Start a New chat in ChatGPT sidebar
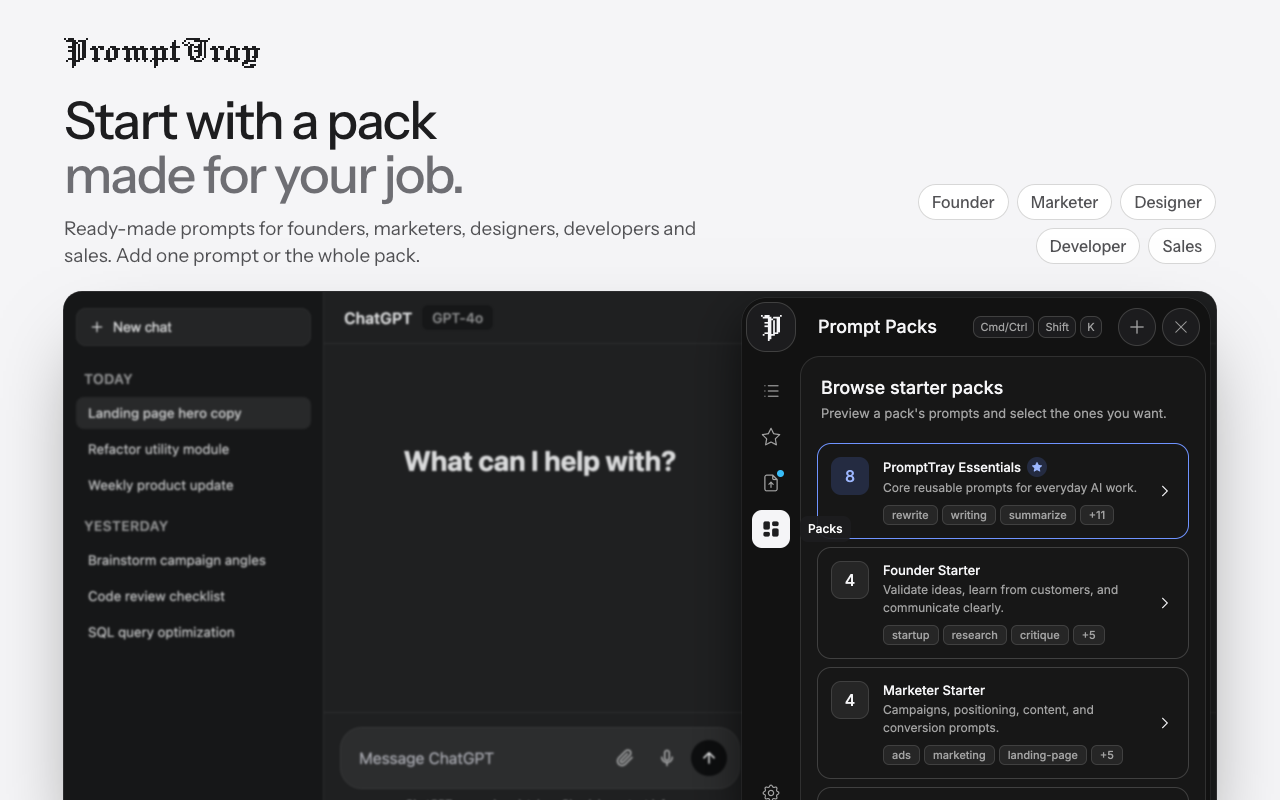 (194, 327)
